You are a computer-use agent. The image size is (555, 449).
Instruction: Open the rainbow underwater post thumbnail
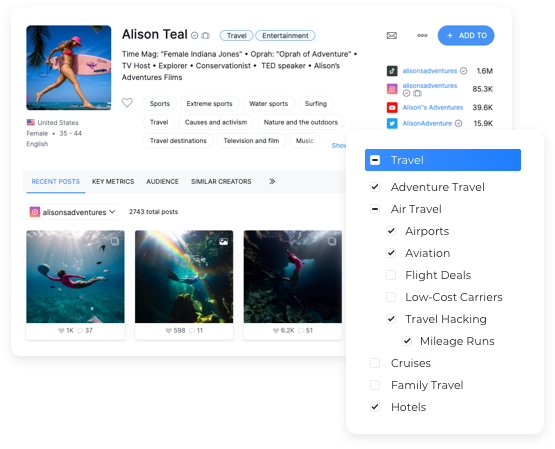point(184,277)
